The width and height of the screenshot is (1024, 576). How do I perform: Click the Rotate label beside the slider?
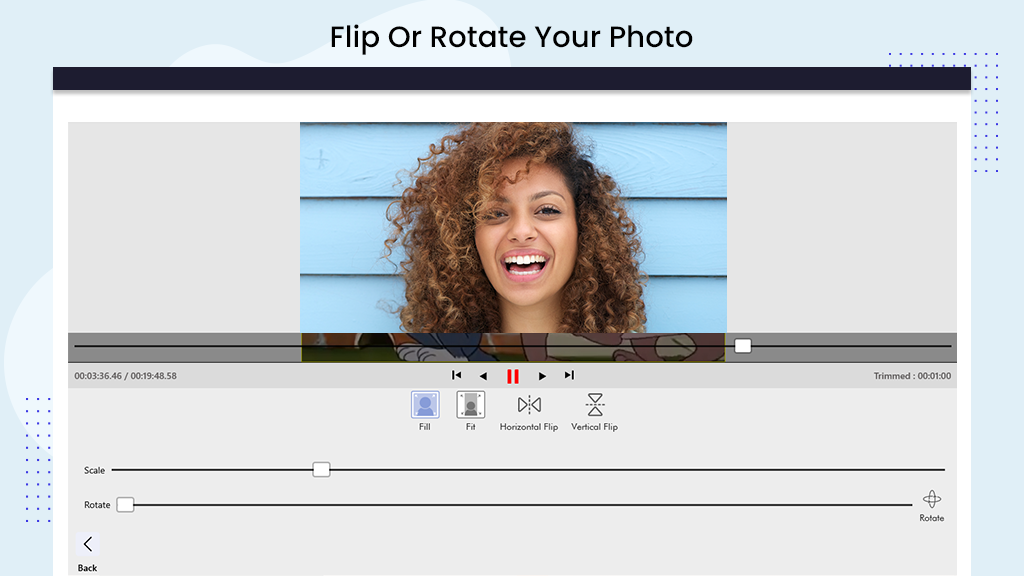97,505
